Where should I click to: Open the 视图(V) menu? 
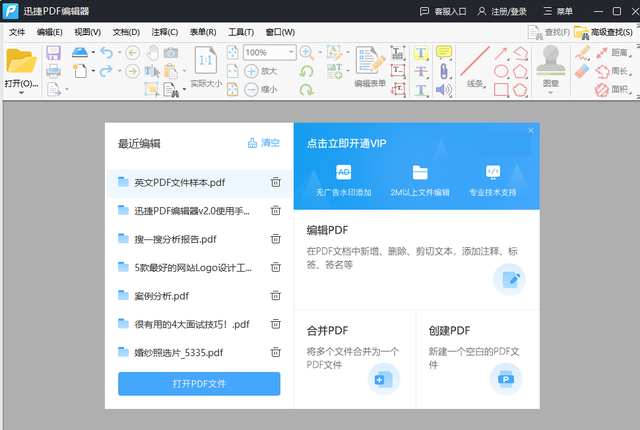tap(87, 32)
